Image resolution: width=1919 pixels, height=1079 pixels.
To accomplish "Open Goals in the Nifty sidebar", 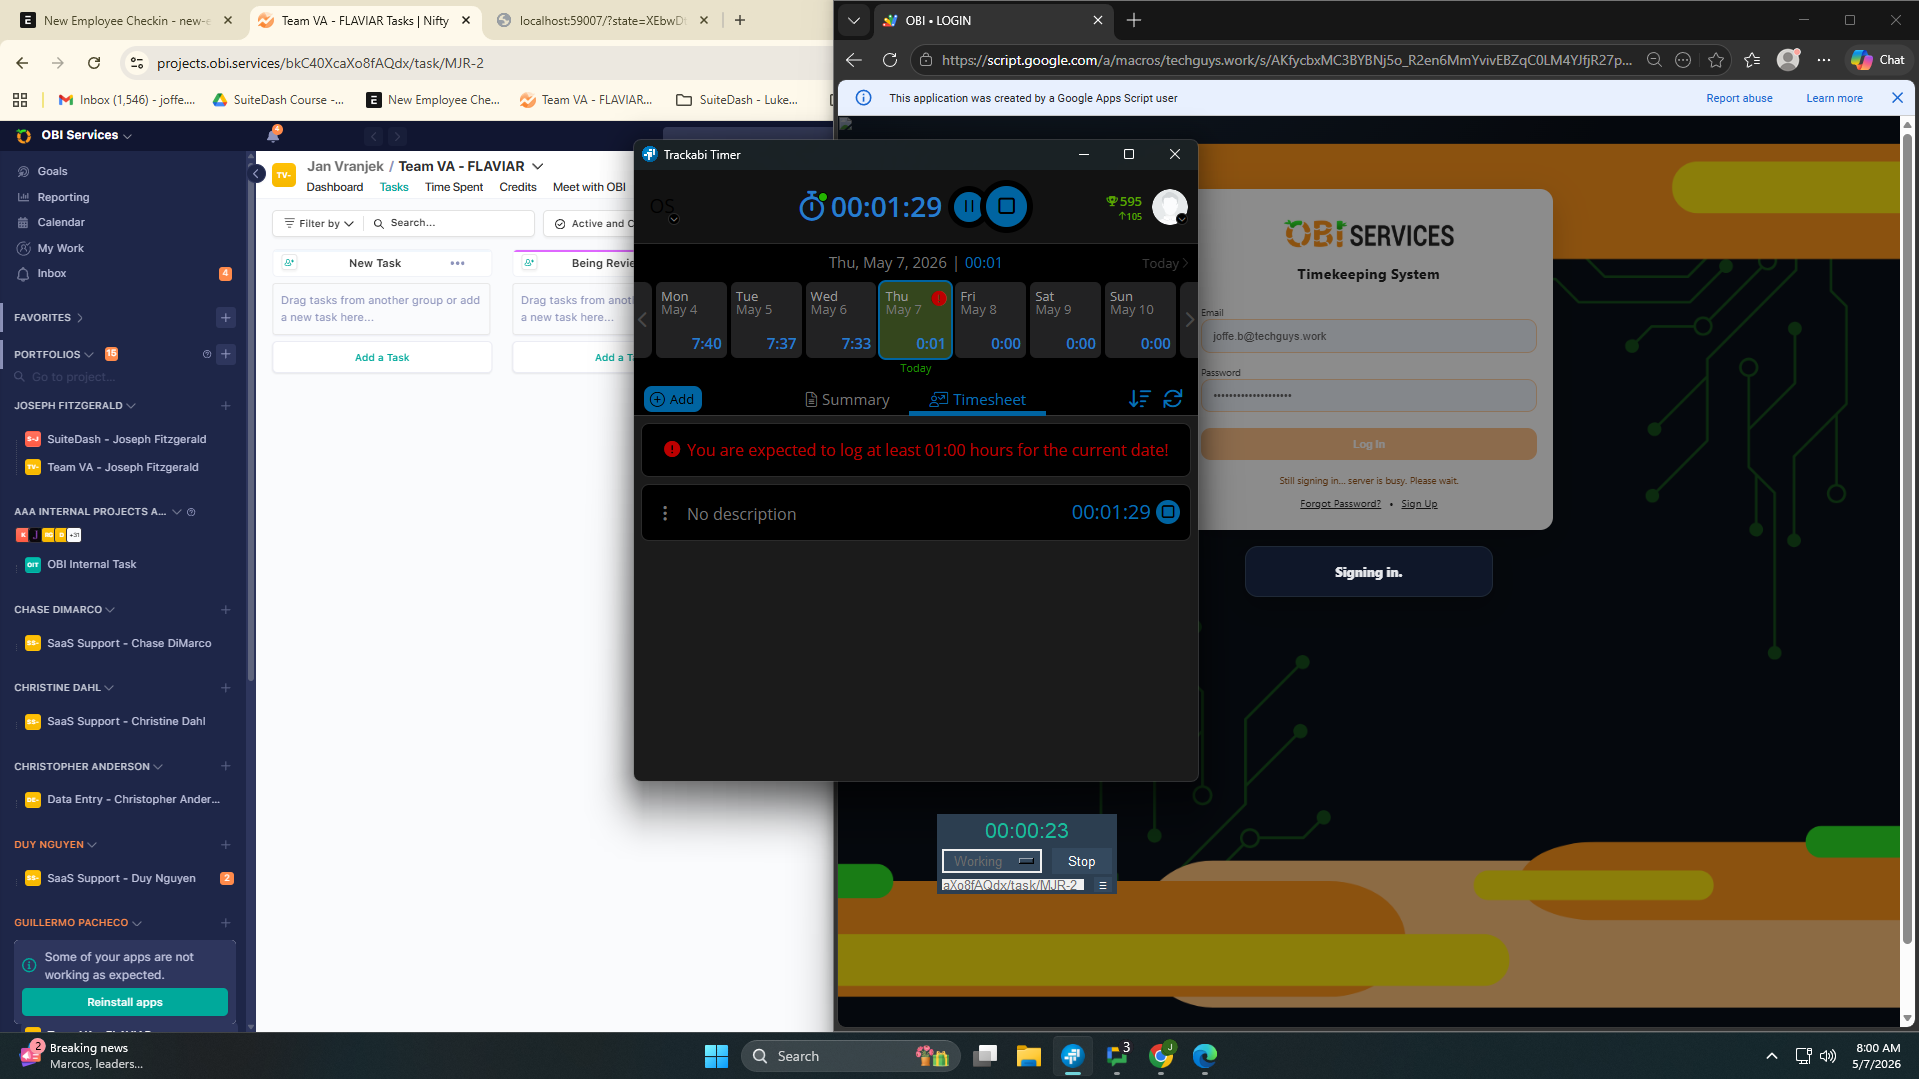I will tap(52, 171).
